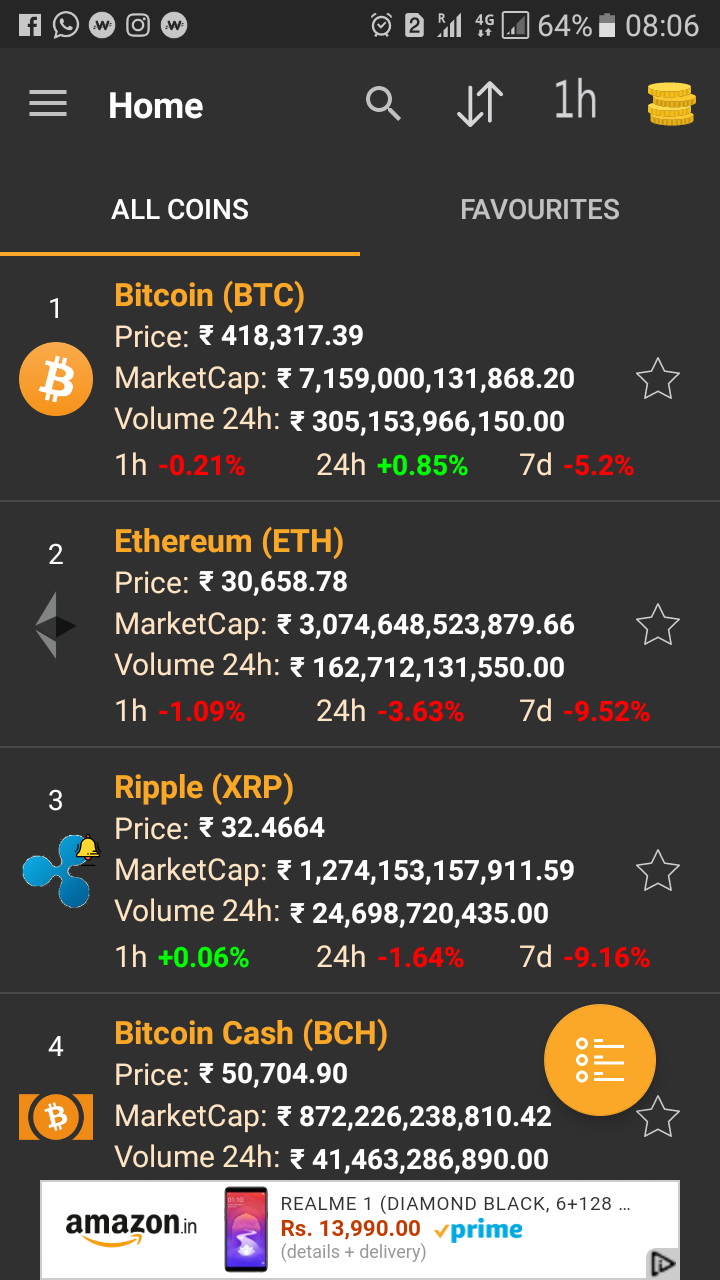This screenshot has height=1280, width=720.
Task: Tap the Ethereum logo icon
Action: click(x=56, y=626)
